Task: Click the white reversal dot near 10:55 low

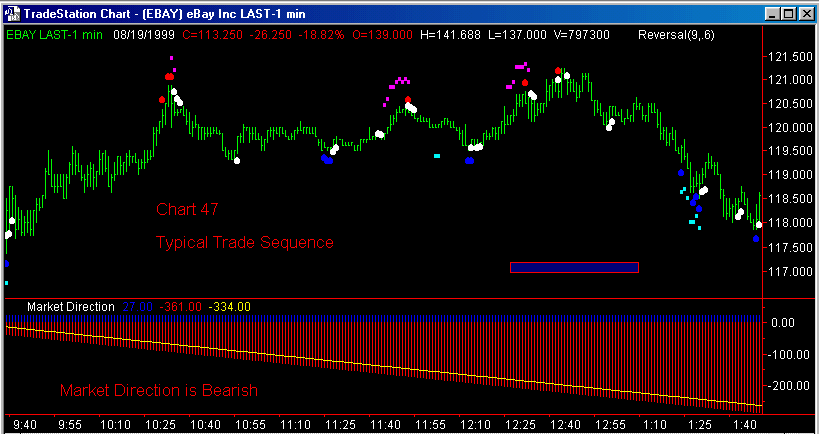Action: pos(237,160)
